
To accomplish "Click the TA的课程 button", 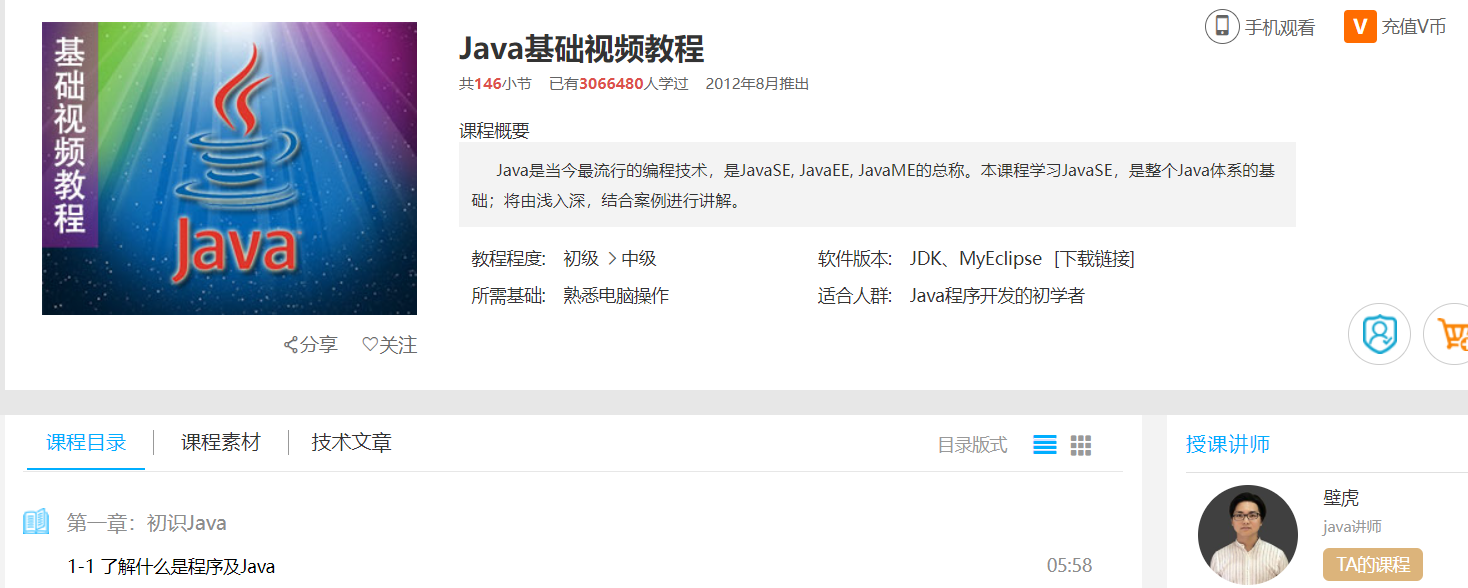I will click(x=1372, y=565).
